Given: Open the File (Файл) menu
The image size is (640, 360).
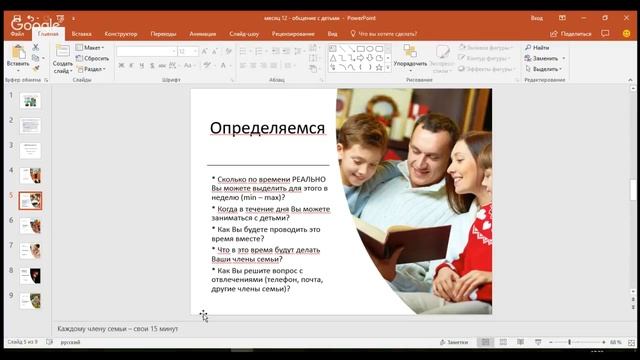Looking at the screenshot, I should [17, 34].
